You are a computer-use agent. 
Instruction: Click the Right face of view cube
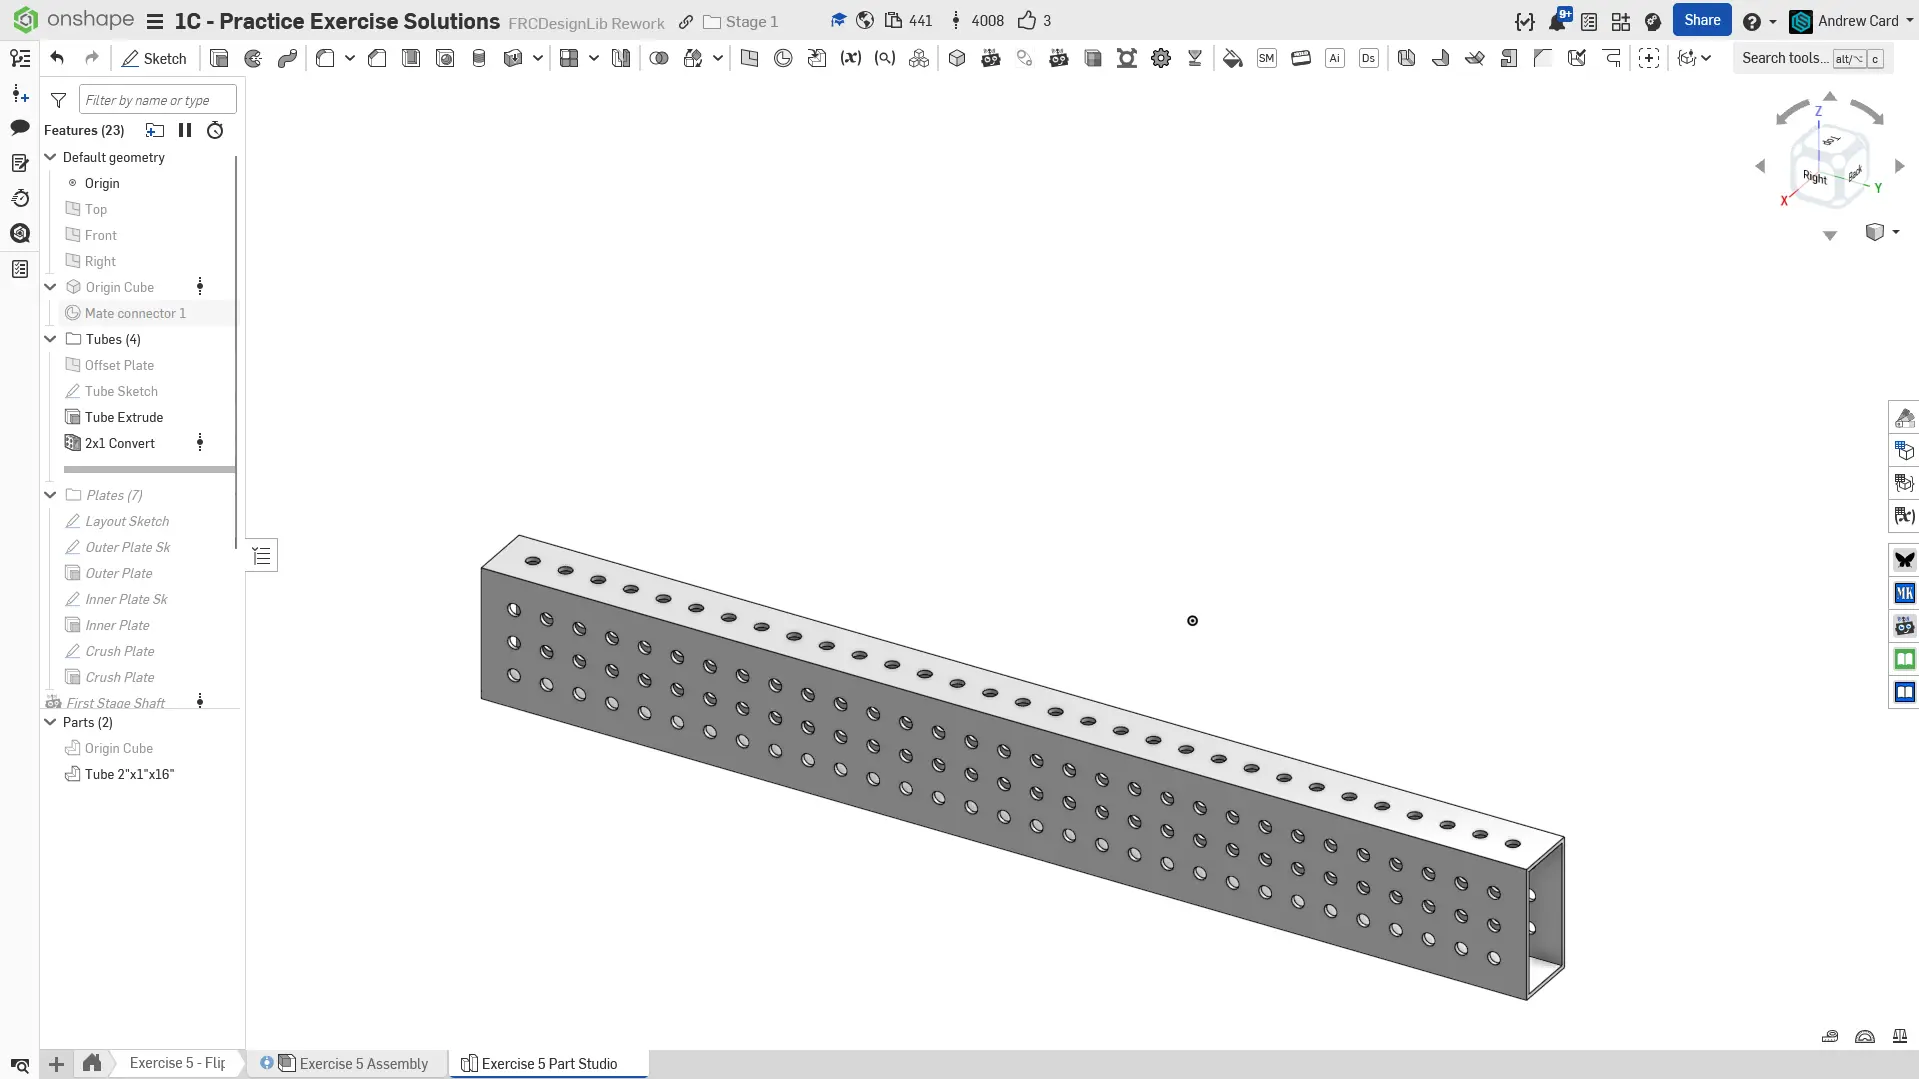coord(1814,177)
